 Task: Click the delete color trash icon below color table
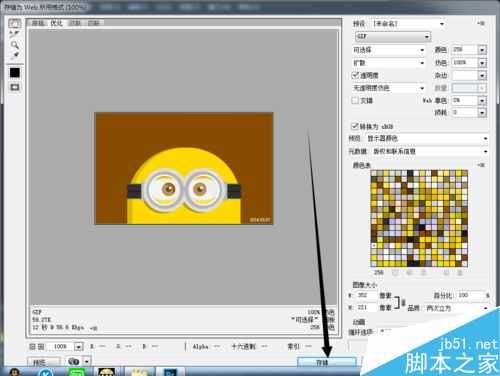pos(460,273)
